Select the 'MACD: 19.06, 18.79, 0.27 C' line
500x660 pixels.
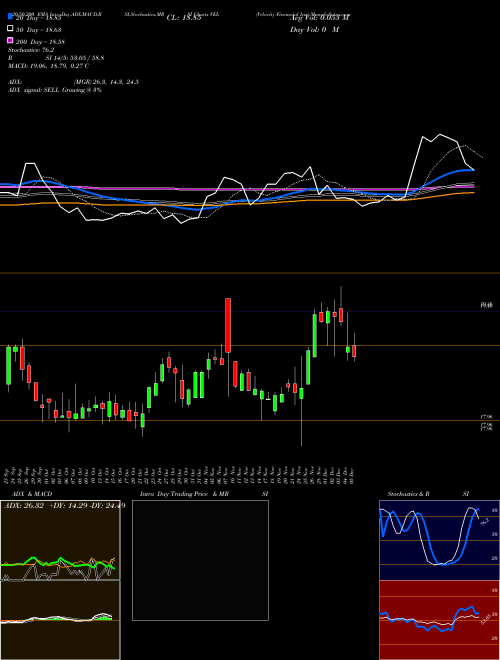tap(48, 66)
